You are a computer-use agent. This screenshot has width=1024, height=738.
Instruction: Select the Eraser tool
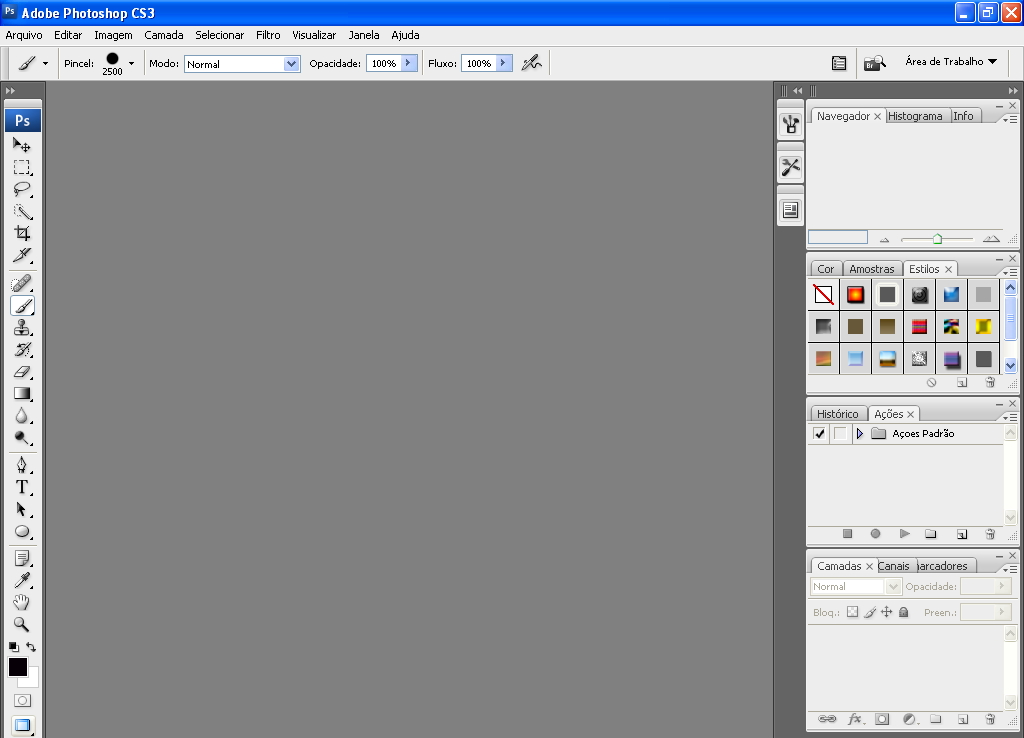(x=22, y=372)
